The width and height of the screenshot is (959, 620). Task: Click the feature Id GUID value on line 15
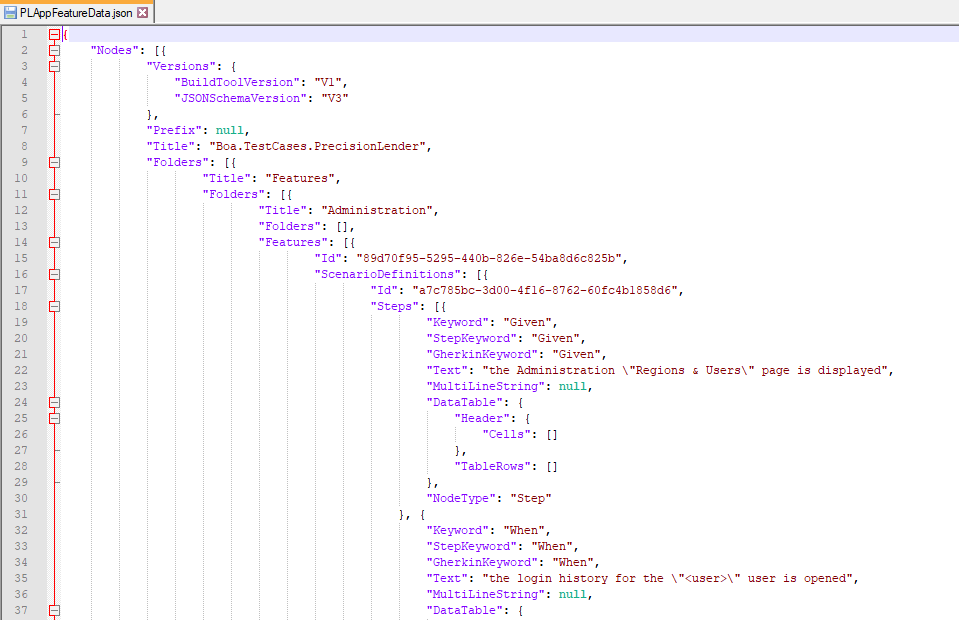[x=490, y=258]
